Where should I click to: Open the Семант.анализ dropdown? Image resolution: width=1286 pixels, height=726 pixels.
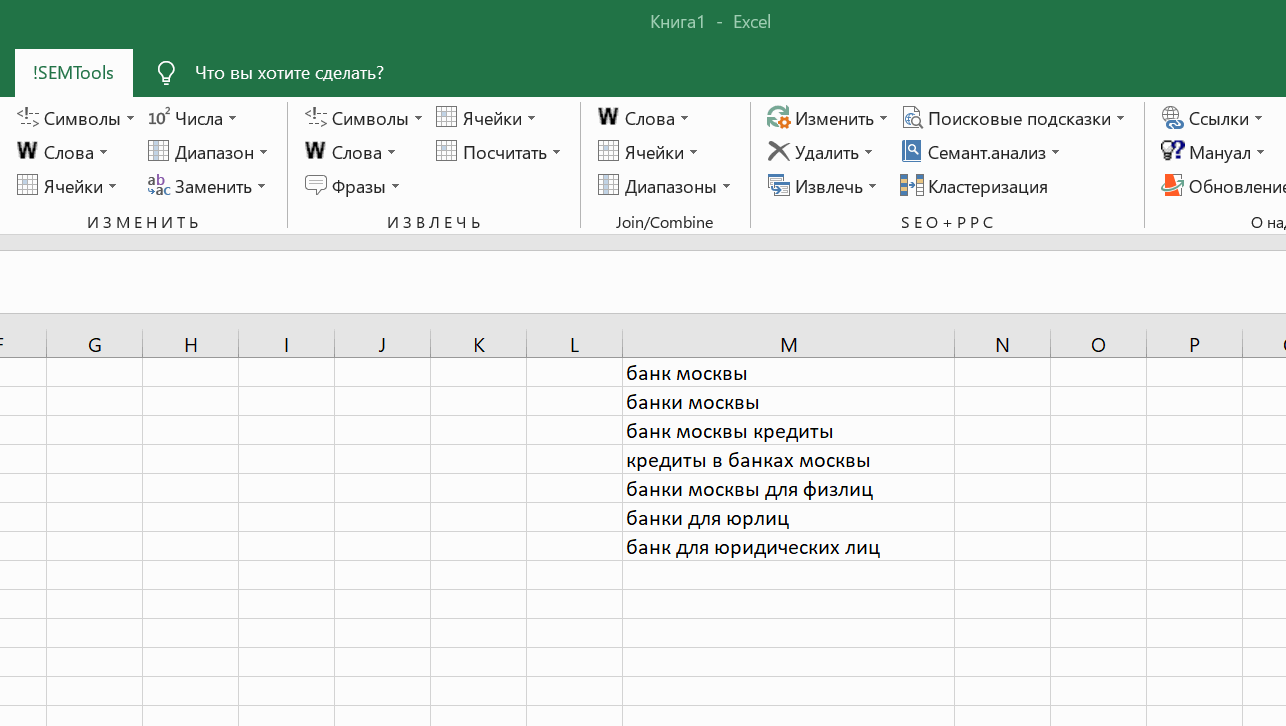click(1056, 153)
